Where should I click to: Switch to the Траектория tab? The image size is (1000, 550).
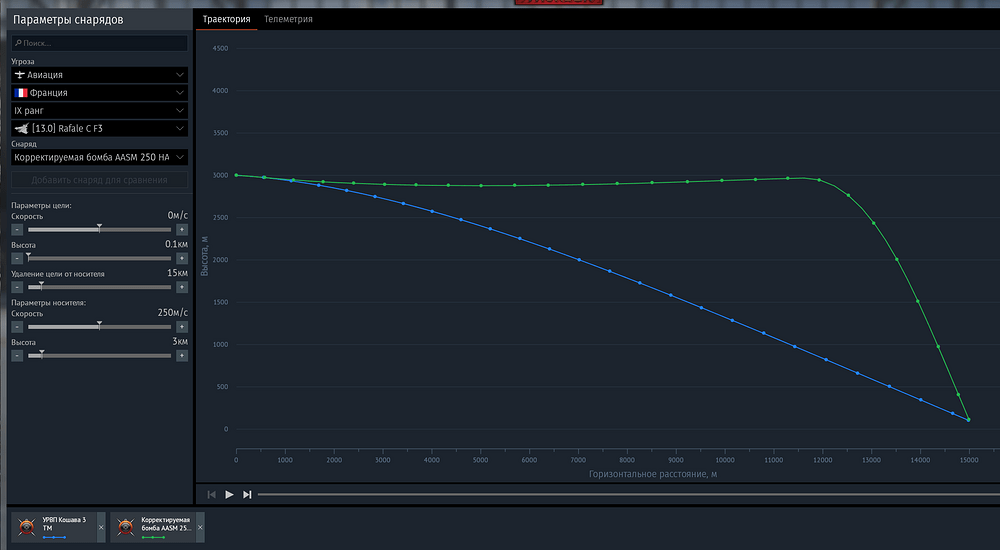(x=226, y=19)
